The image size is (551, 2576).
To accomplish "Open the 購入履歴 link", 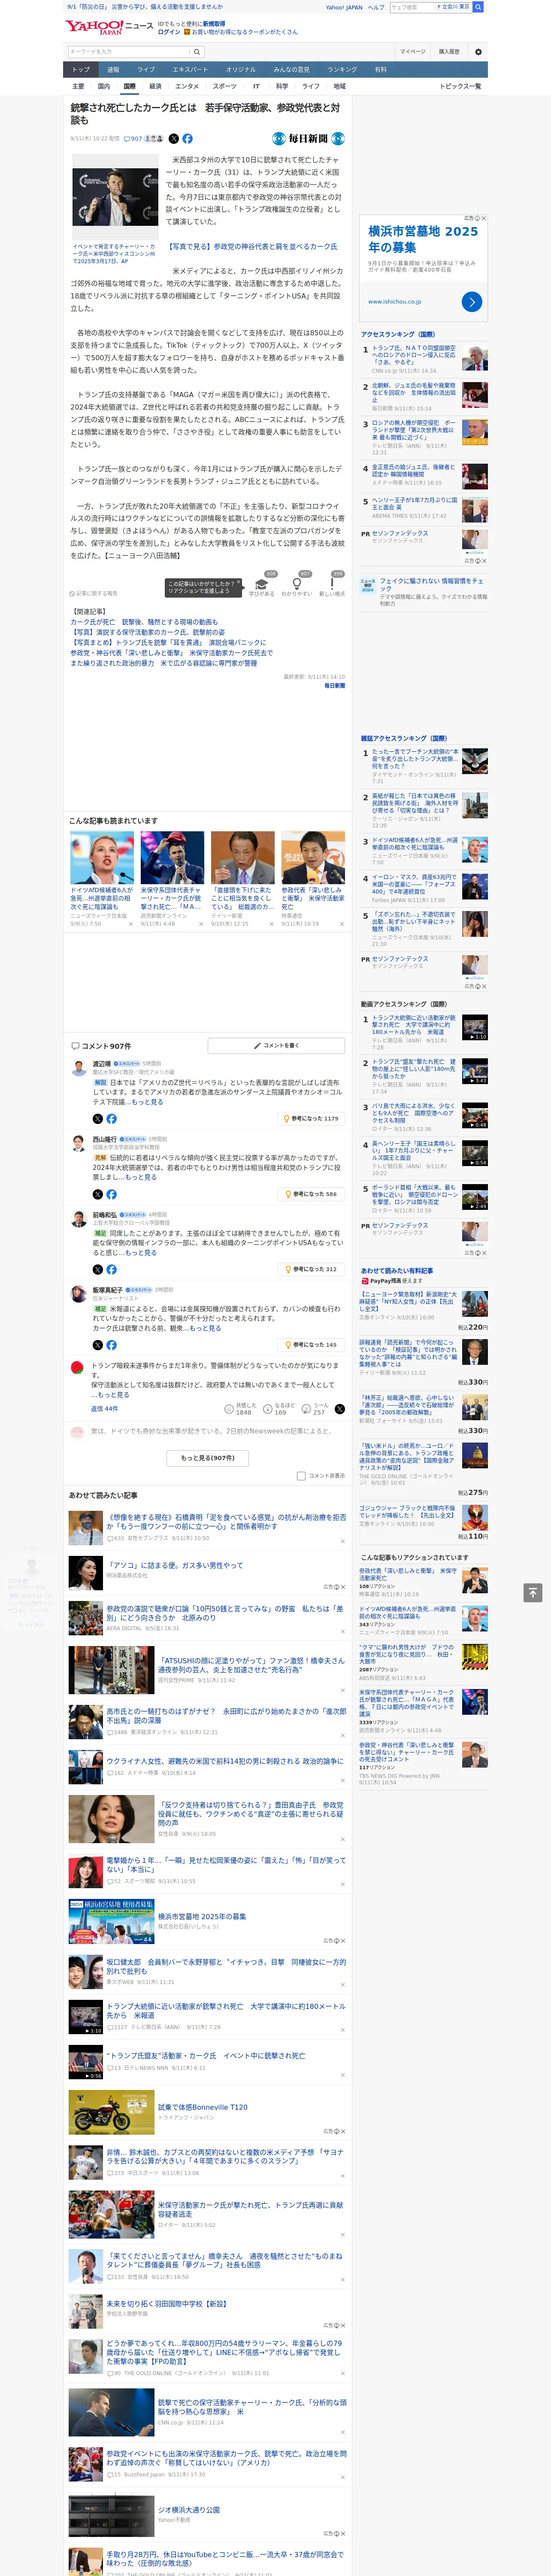I will pos(449,52).
